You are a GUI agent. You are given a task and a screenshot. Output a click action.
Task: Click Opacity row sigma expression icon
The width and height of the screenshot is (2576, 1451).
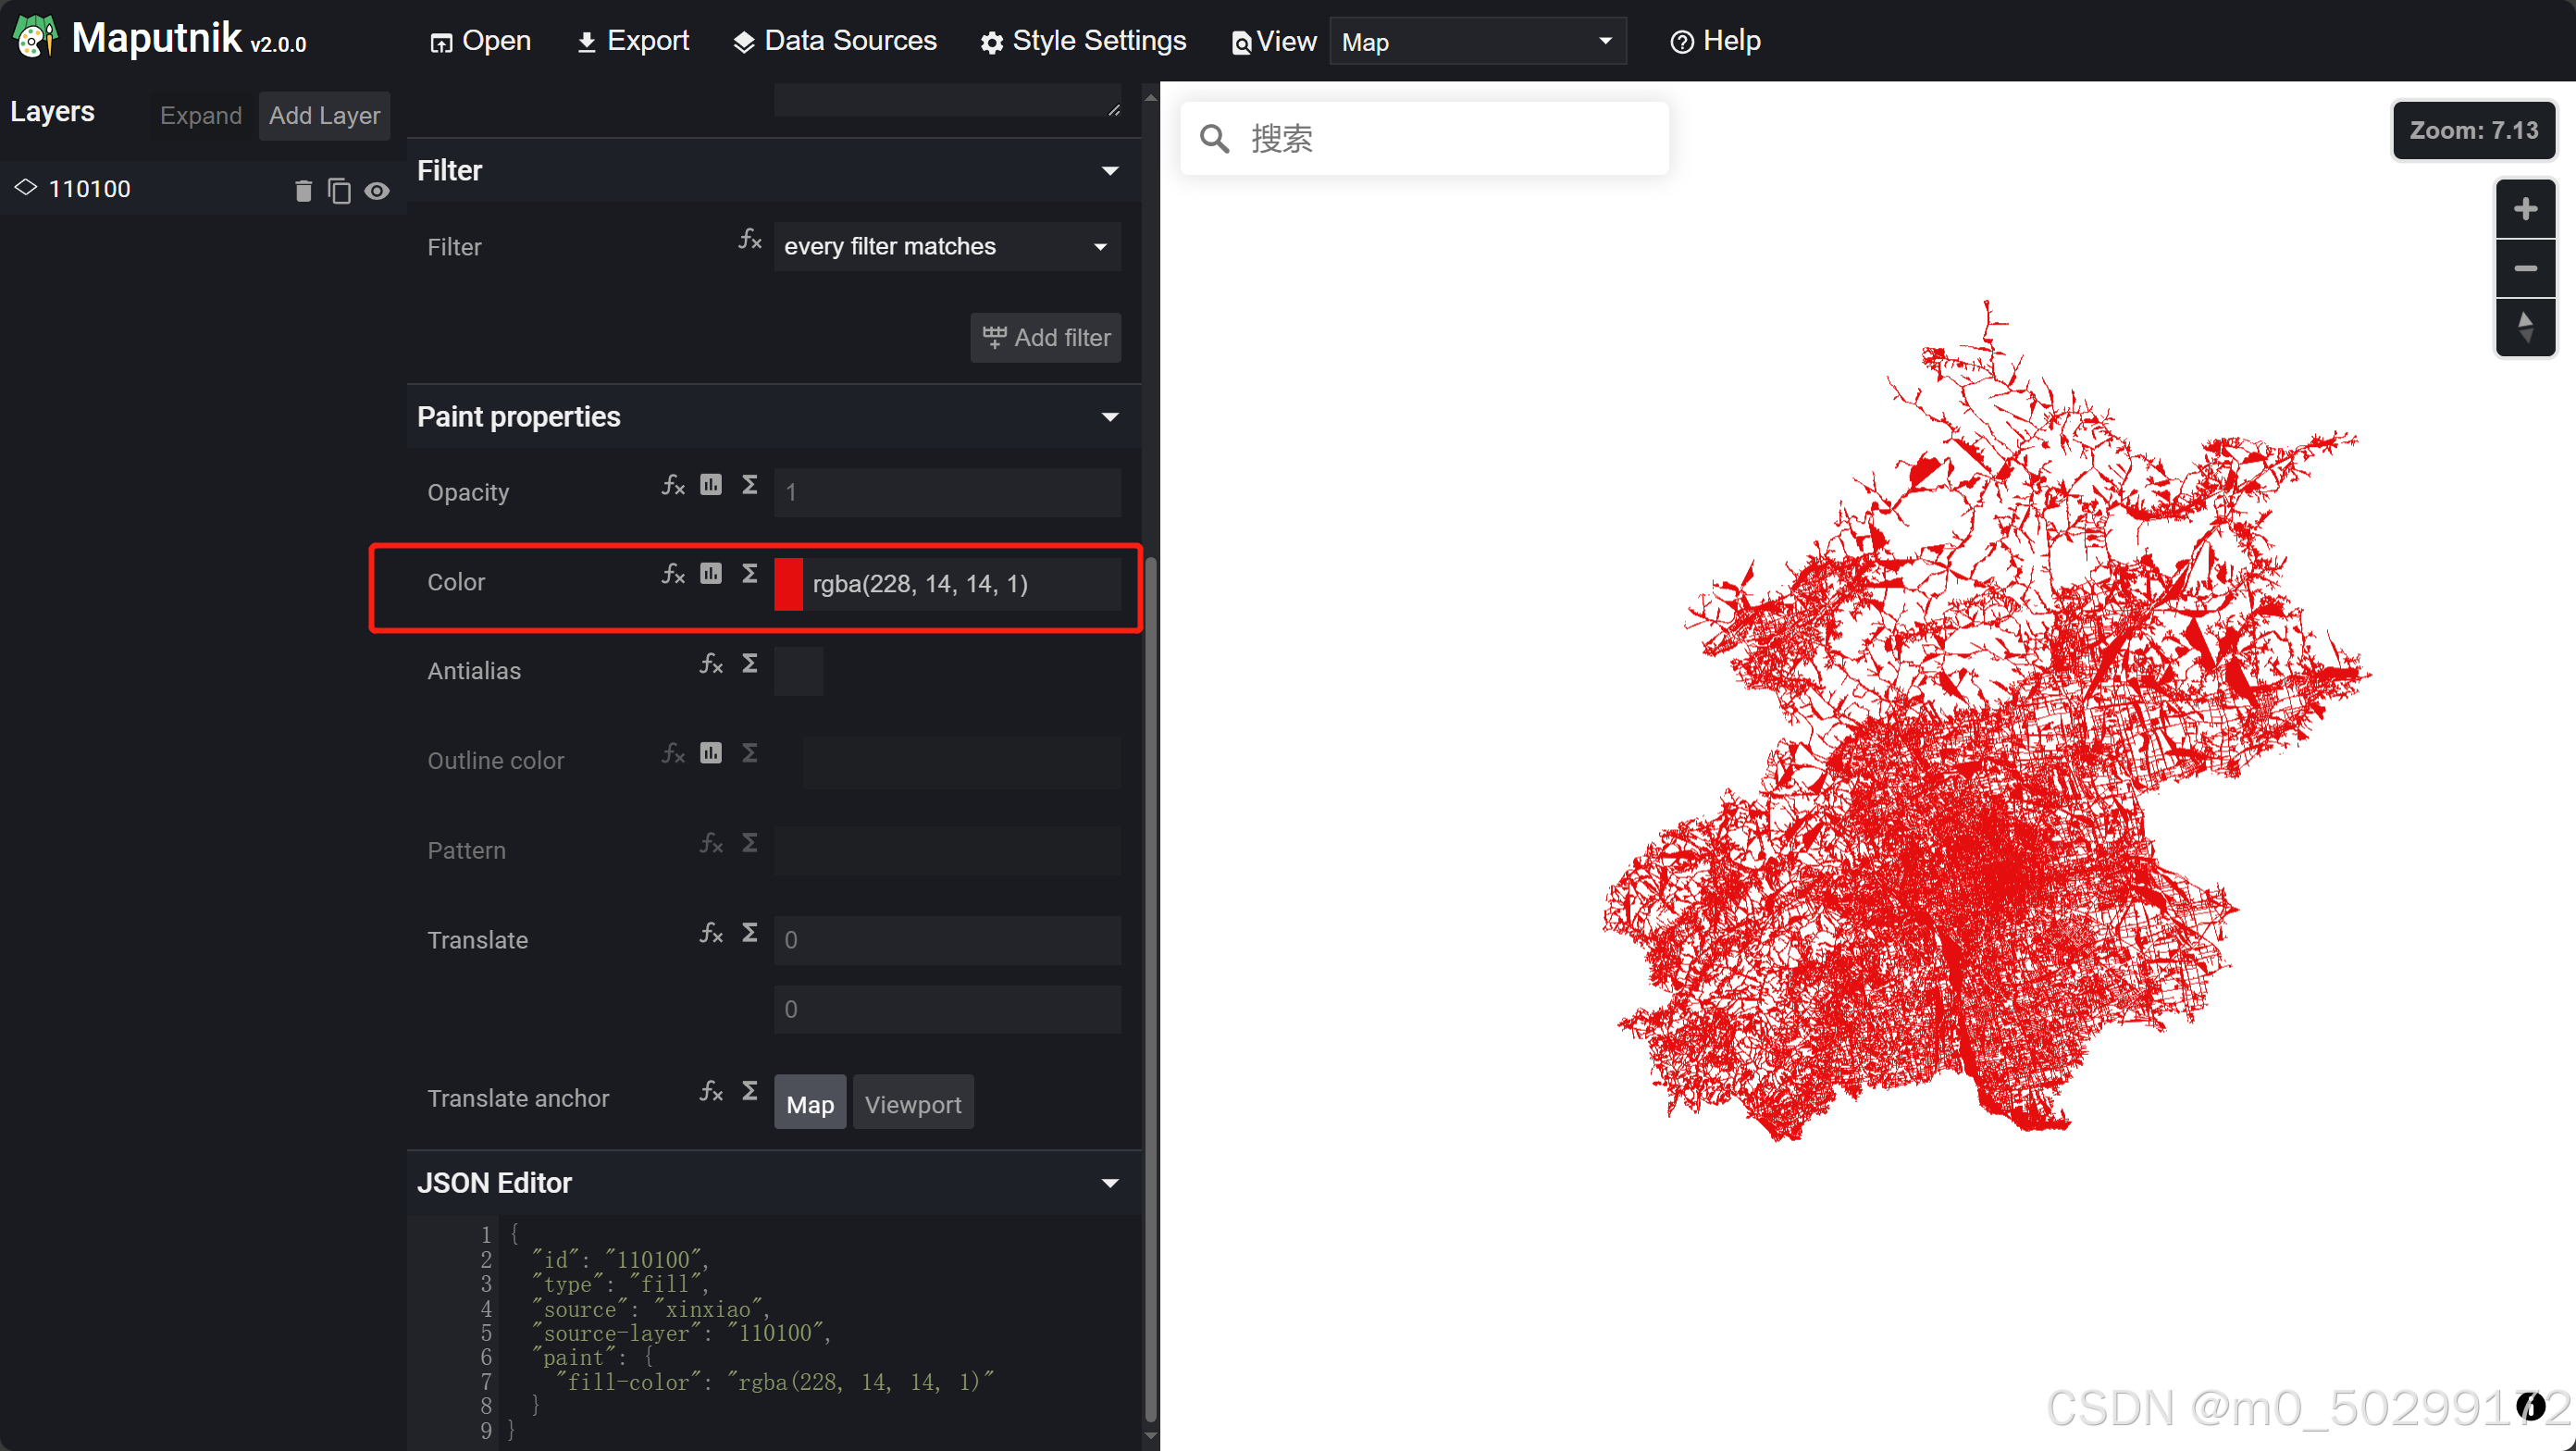749,485
